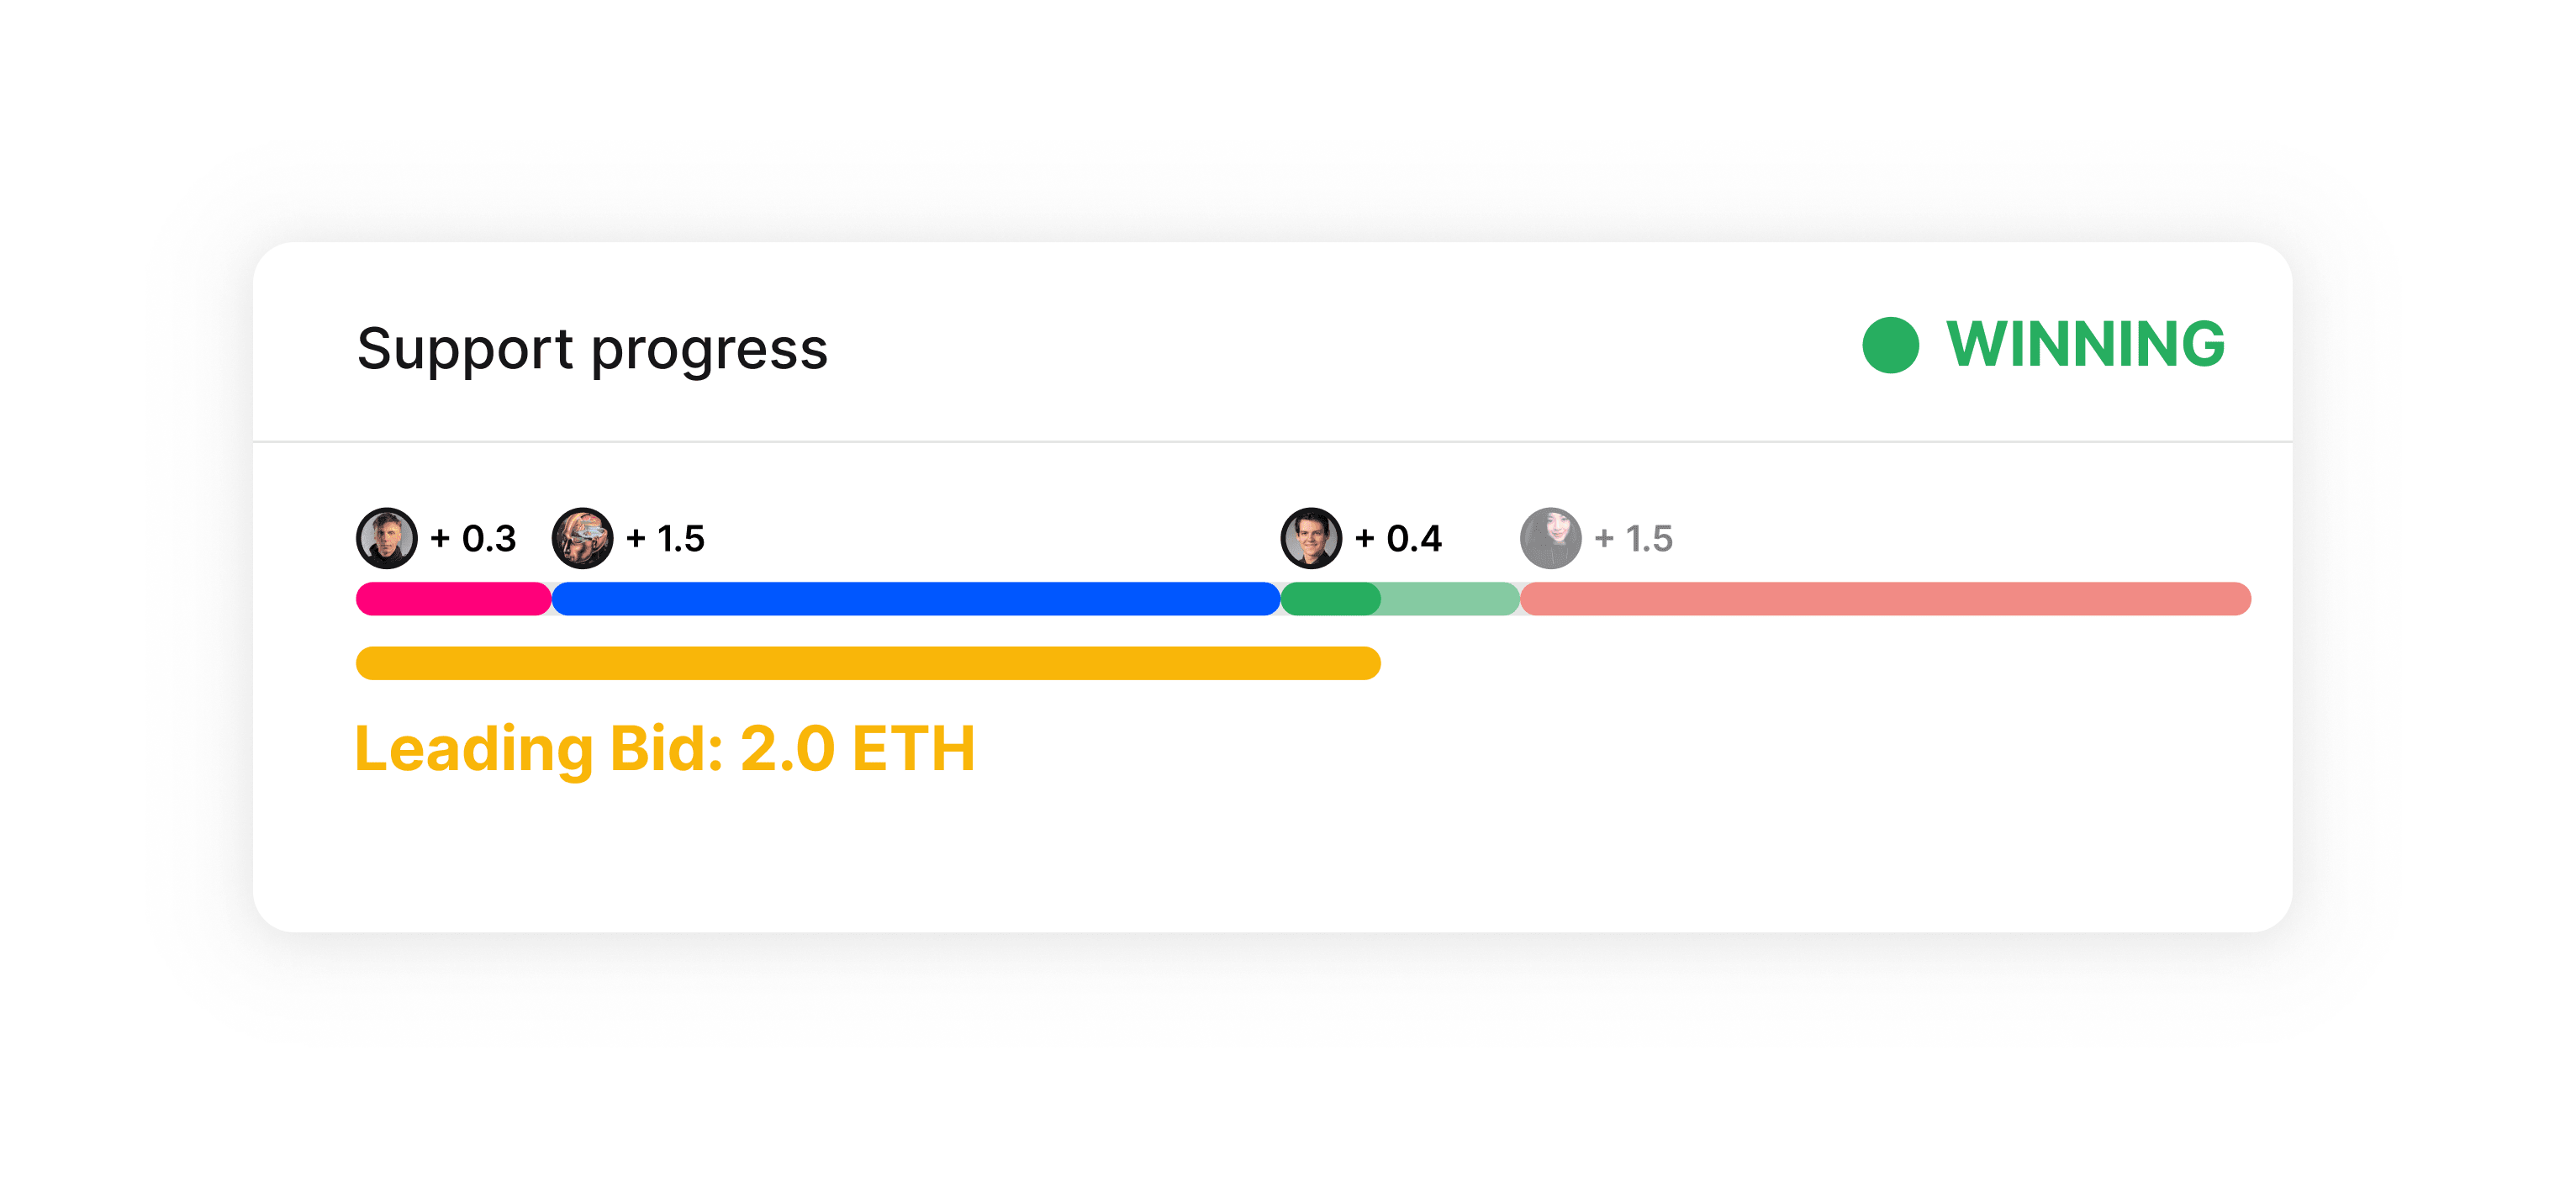
Task: Click the yellow leading bid bar
Action: [868, 663]
